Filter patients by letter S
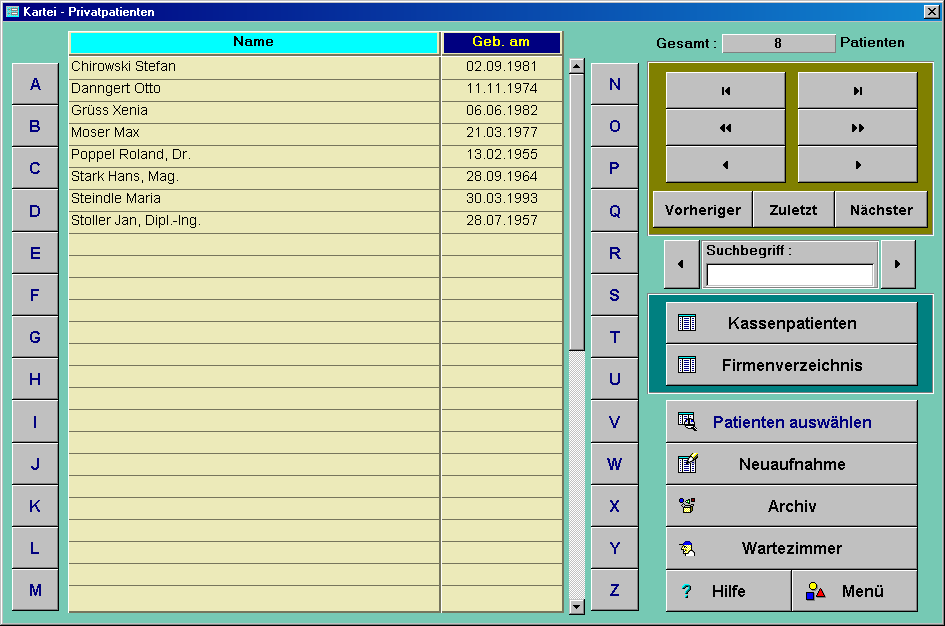The width and height of the screenshot is (945, 626). (614, 295)
